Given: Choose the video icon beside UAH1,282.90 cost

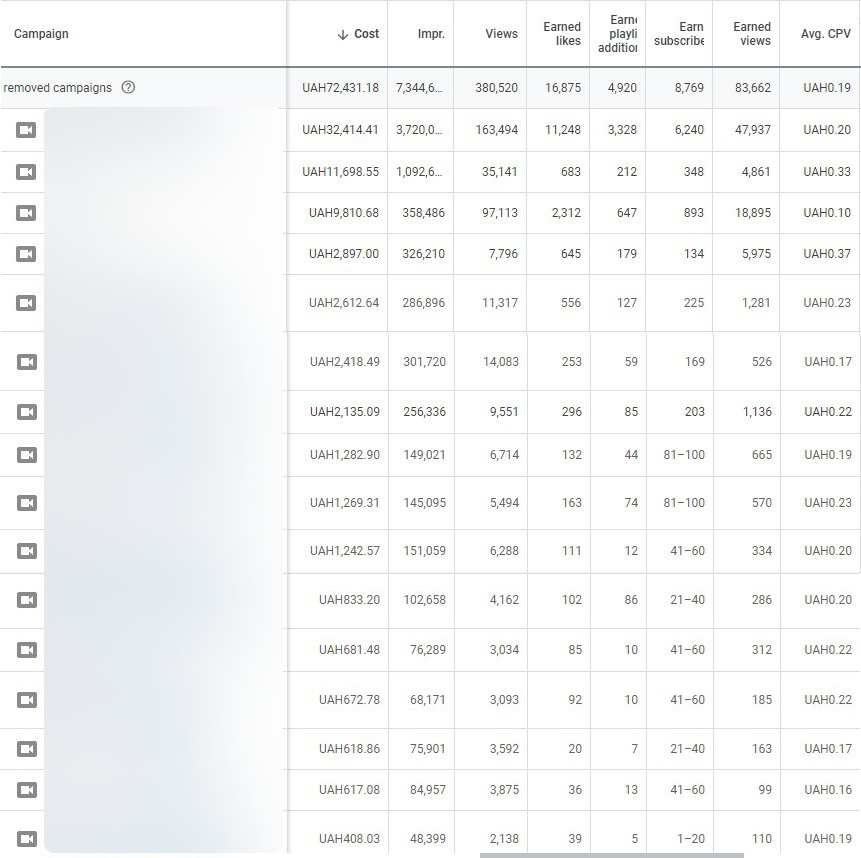Looking at the screenshot, I should click(27, 455).
